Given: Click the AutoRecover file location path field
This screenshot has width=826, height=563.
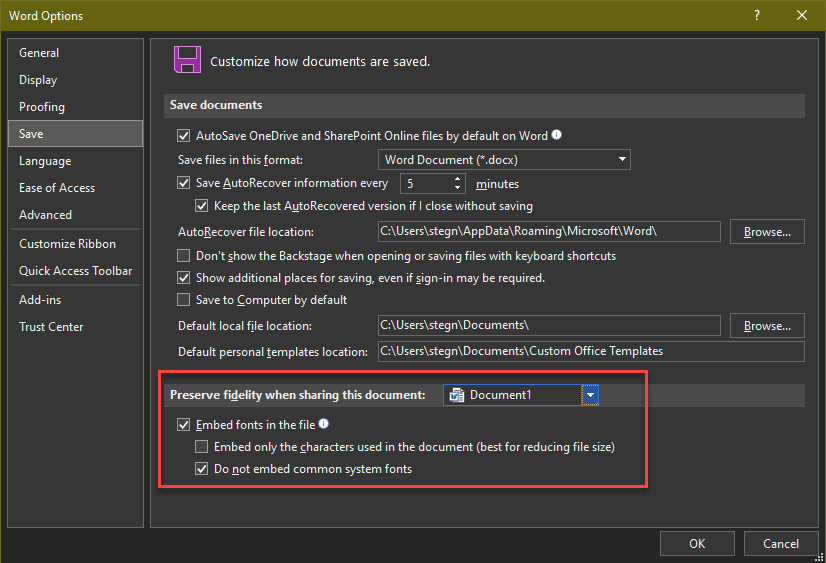Looking at the screenshot, I should coord(549,232).
